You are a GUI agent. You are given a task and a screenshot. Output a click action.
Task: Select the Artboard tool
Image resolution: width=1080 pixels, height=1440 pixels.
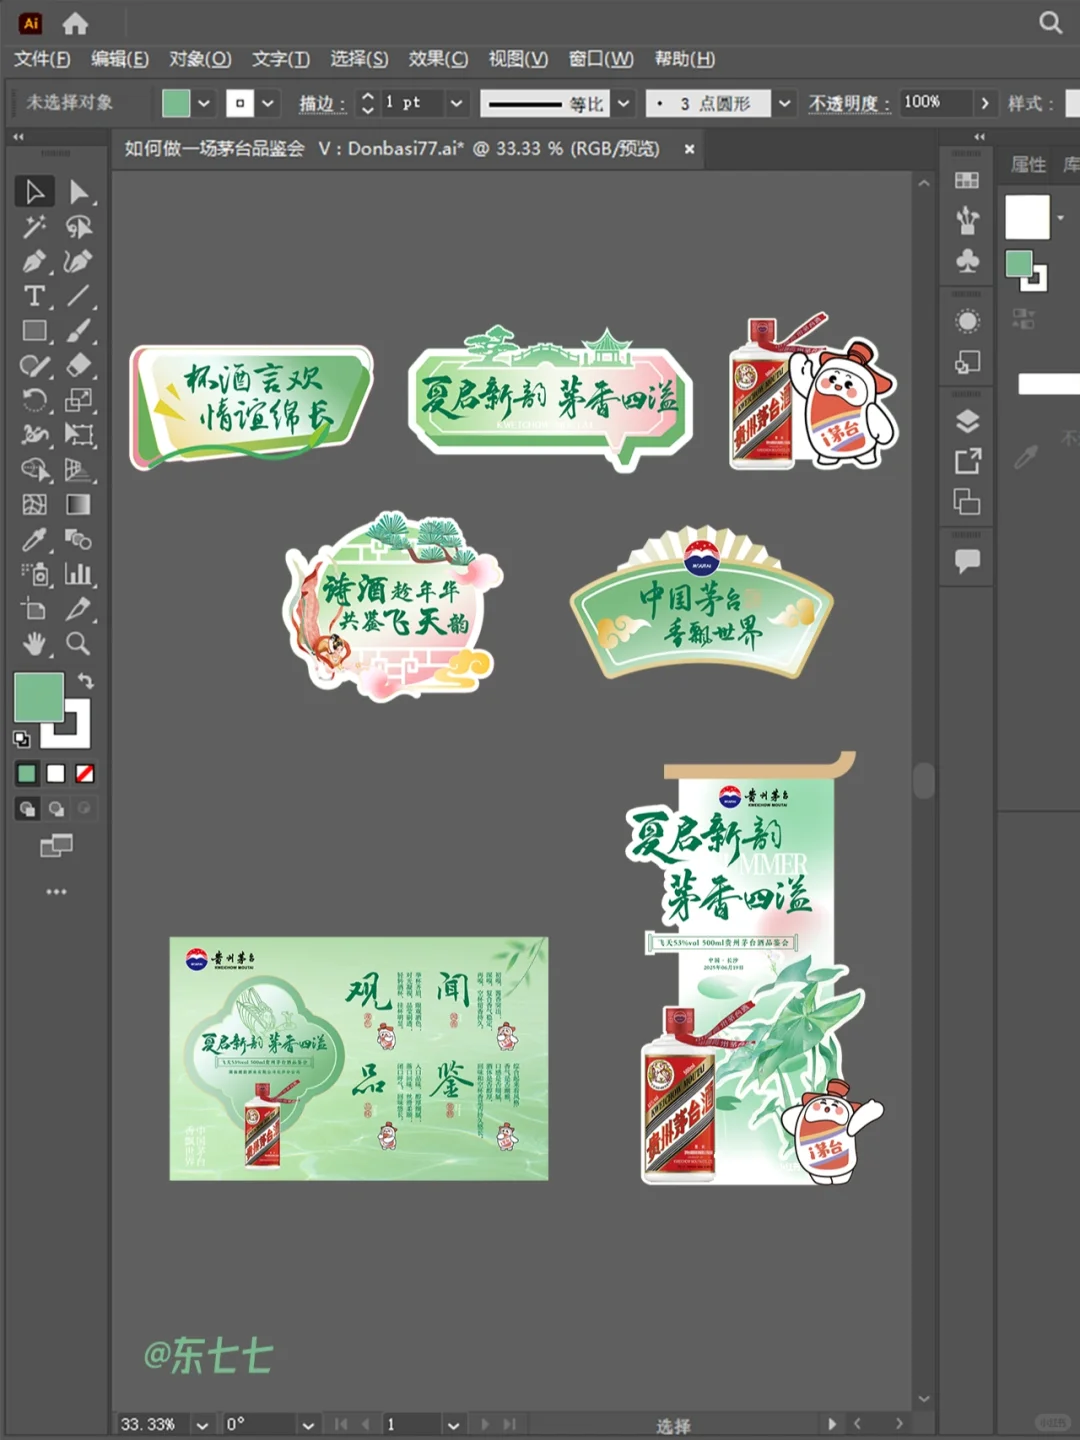(34, 609)
